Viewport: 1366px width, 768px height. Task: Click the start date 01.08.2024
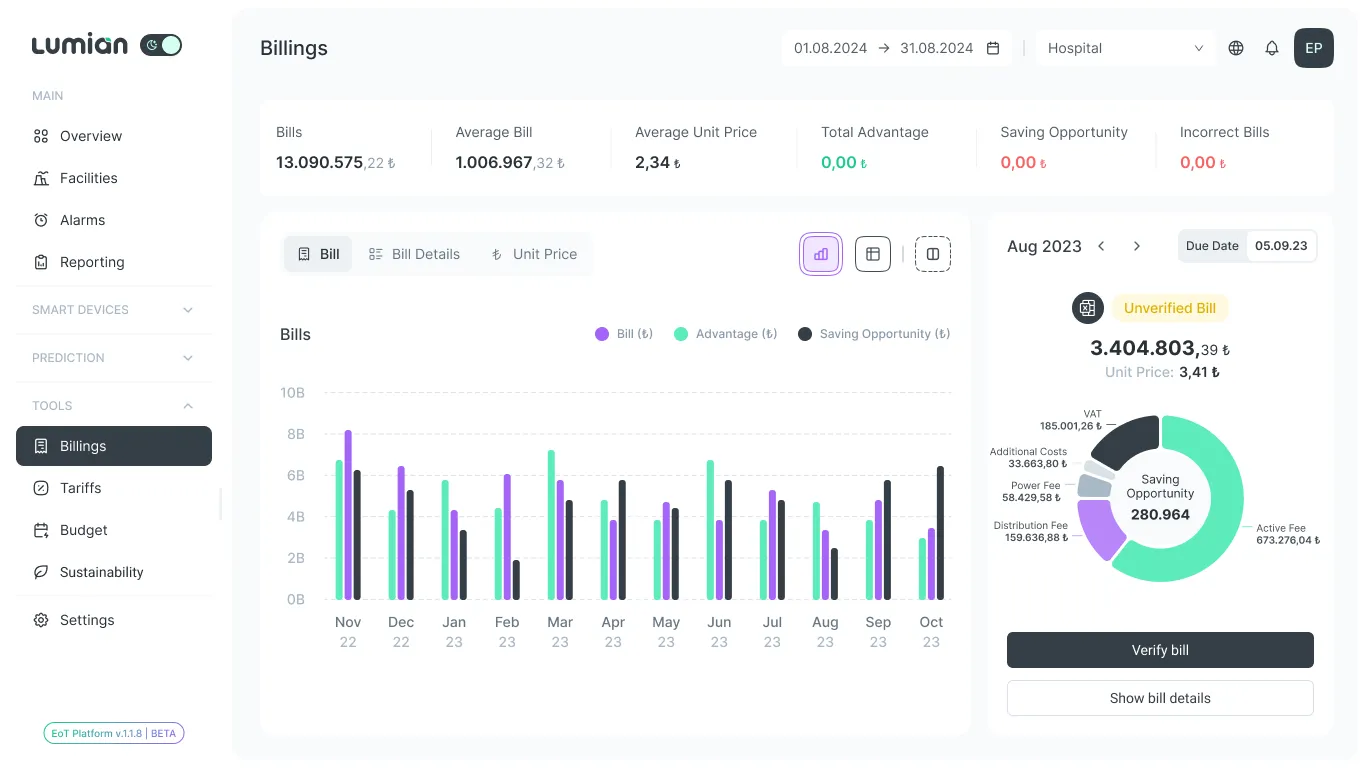(x=830, y=48)
